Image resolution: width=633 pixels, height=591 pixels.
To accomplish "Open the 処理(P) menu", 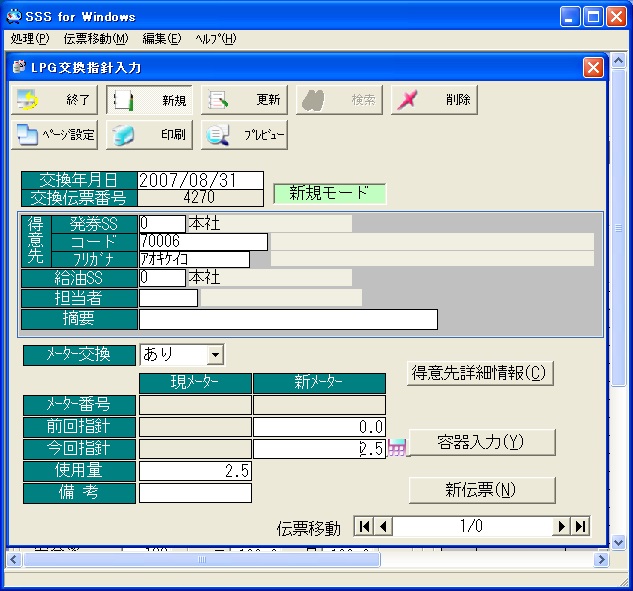I will coord(29,39).
